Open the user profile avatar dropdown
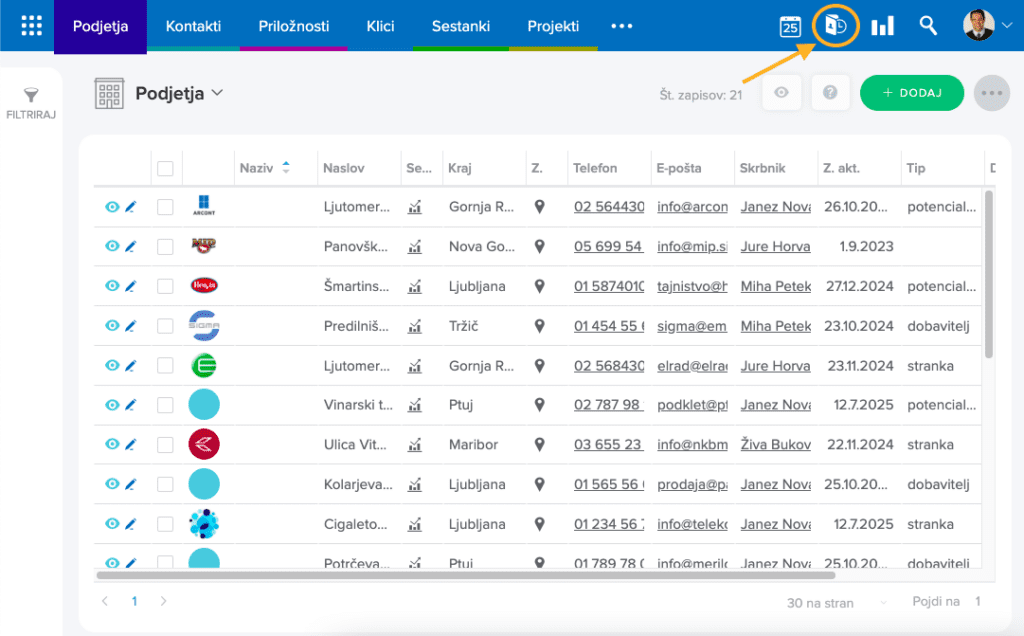1024x636 pixels. [x=987, y=26]
